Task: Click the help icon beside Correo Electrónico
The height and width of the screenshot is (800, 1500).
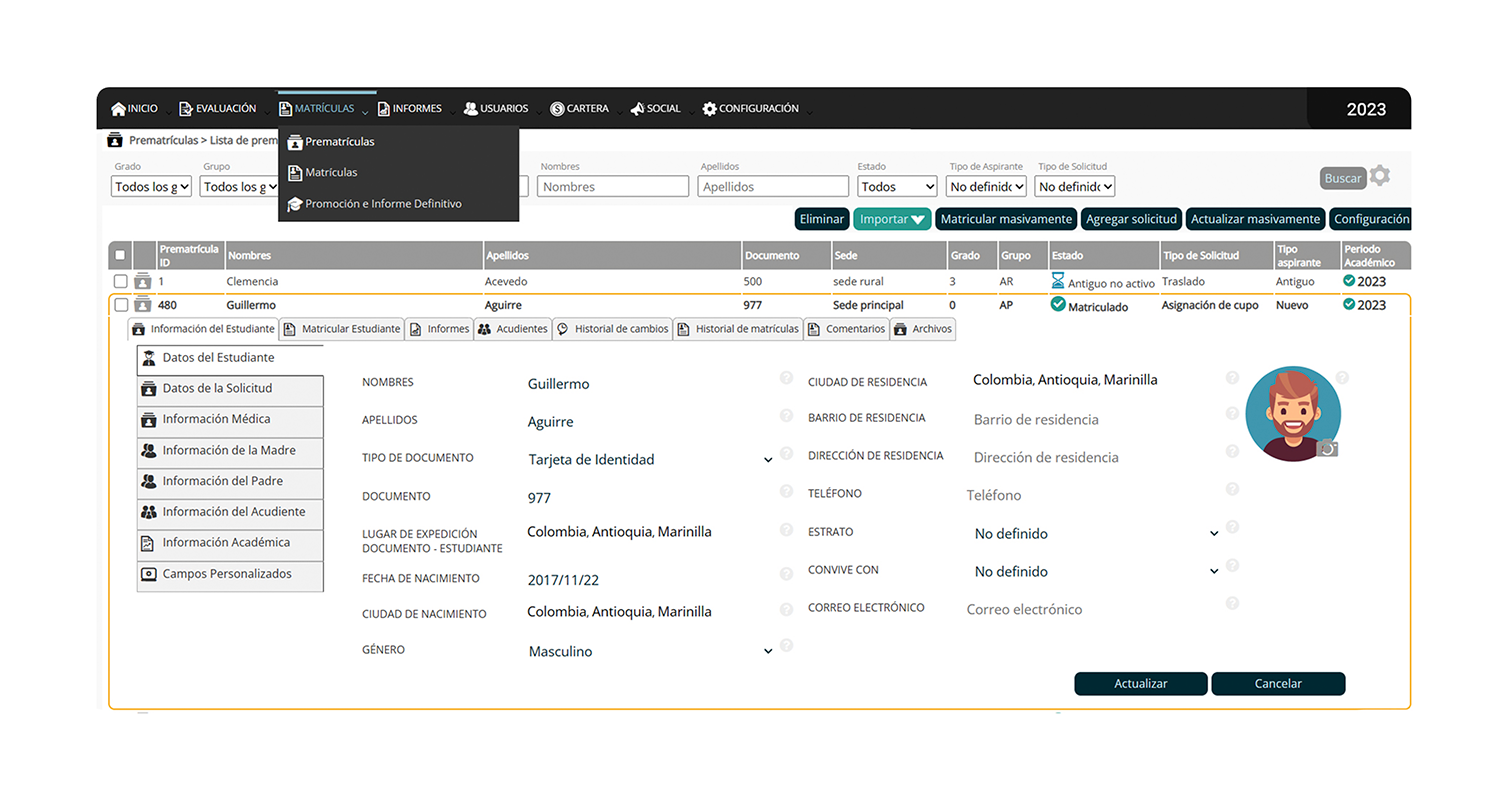Action: click(1232, 603)
